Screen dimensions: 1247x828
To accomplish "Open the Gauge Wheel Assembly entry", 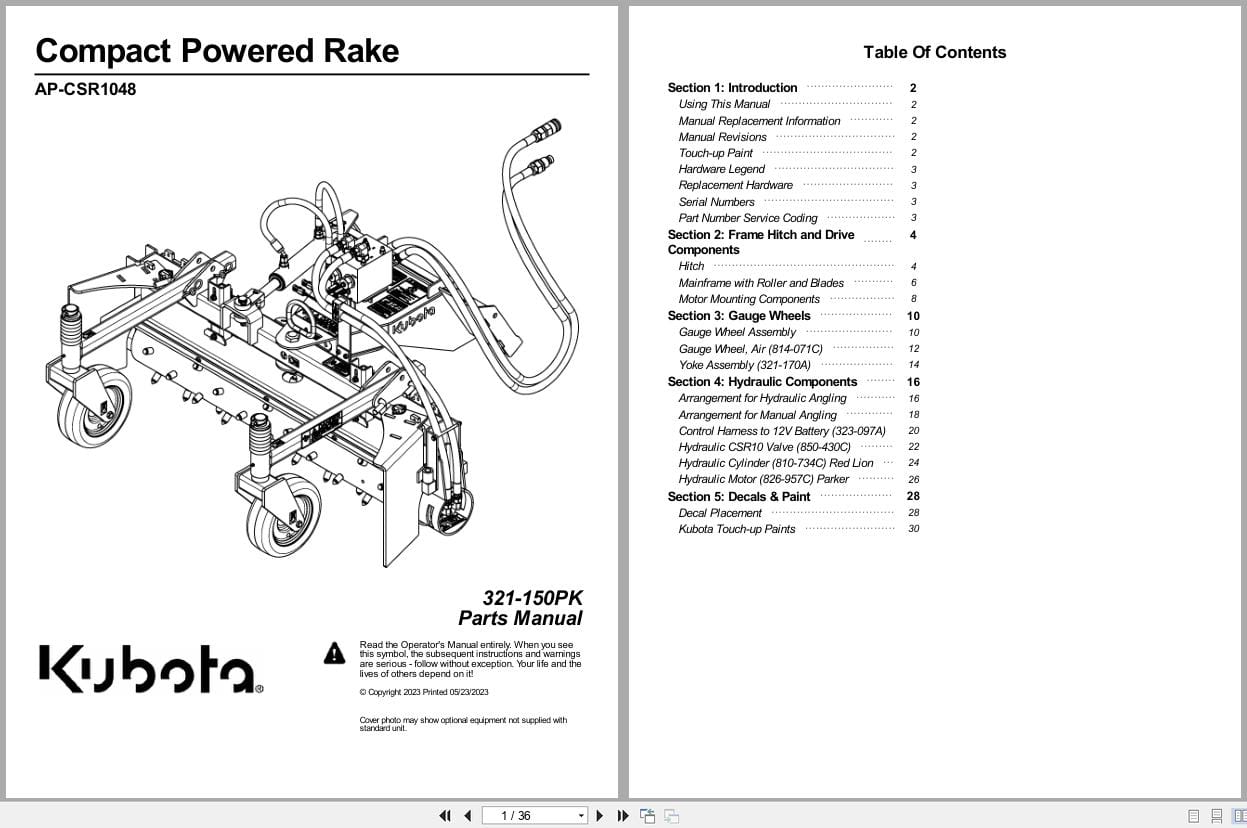I will (737, 332).
